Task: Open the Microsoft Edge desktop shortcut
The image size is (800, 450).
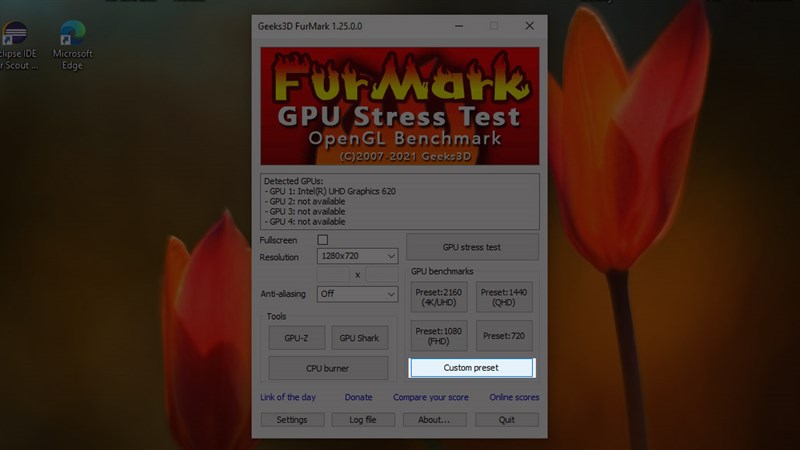Action: (x=72, y=45)
